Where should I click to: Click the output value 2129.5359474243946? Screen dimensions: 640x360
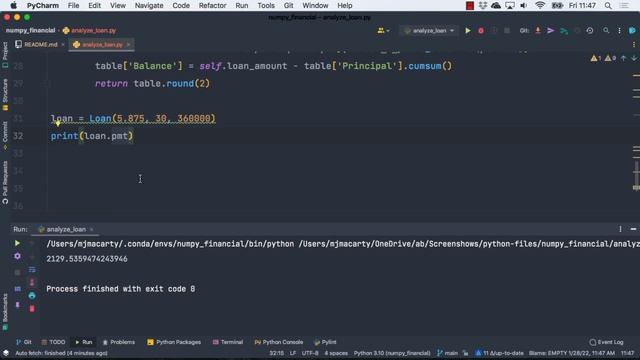(87, 259)
